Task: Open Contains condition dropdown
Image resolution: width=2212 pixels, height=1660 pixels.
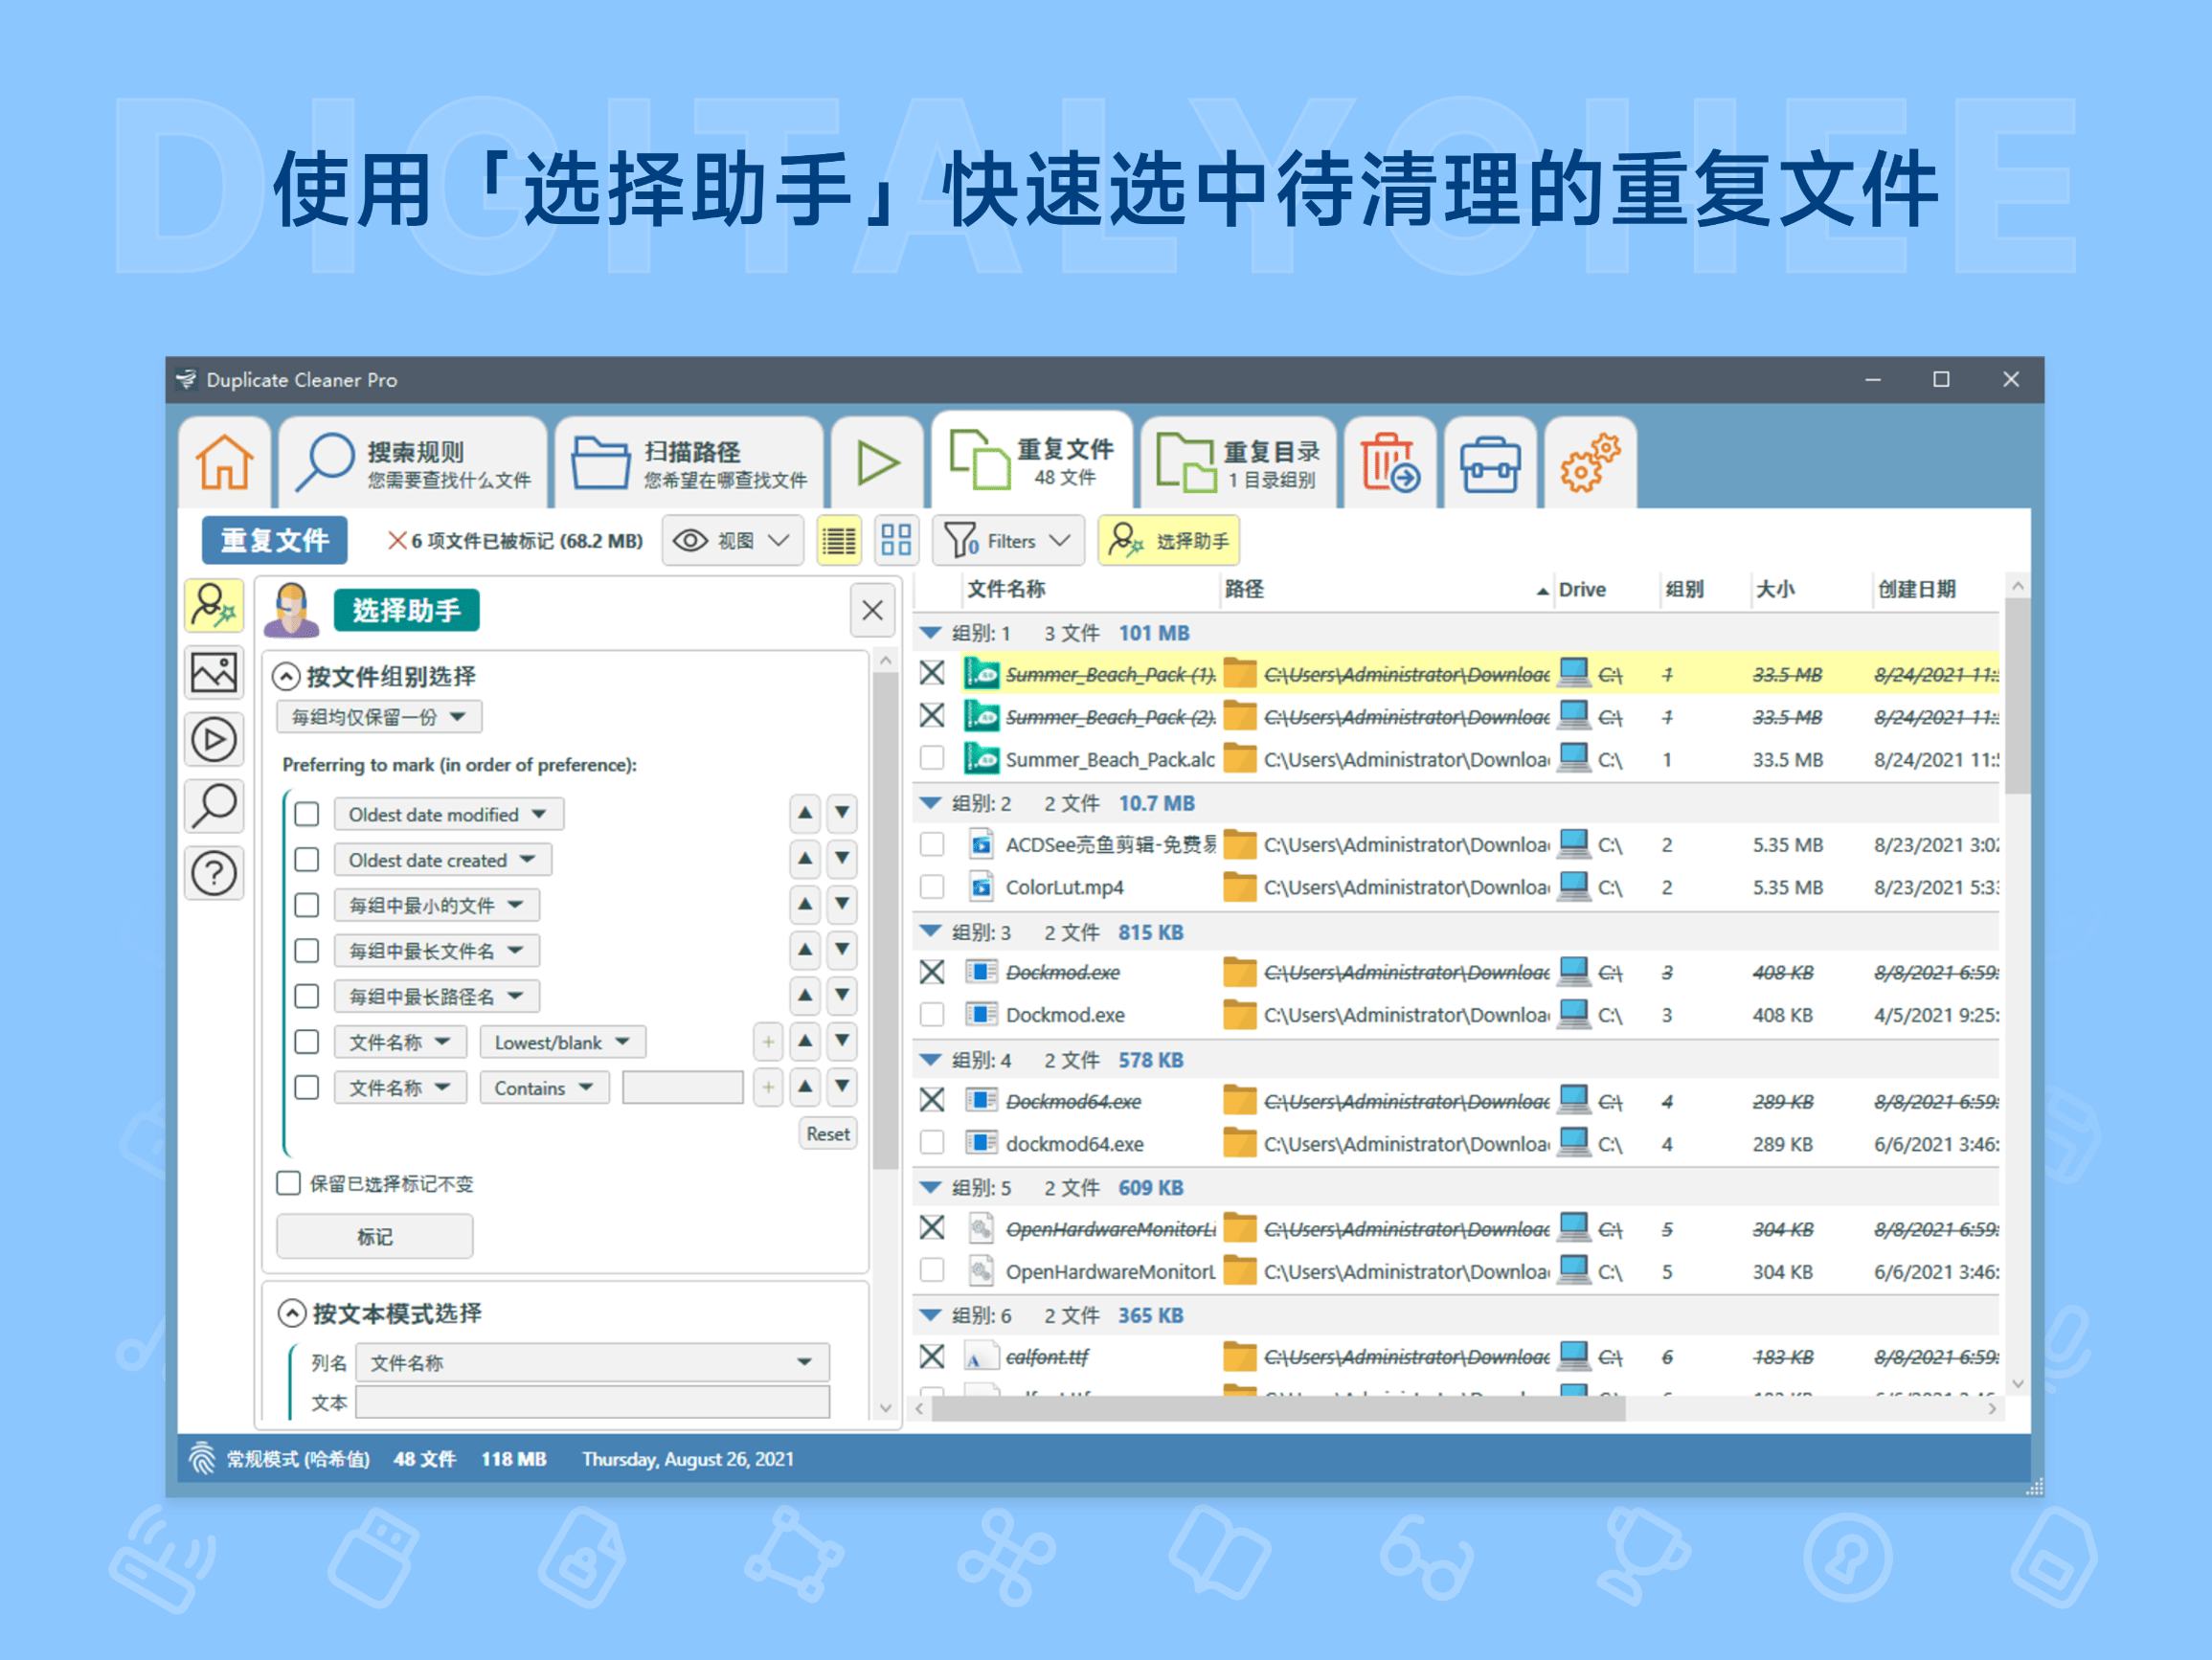Action: click(544, 1087)
